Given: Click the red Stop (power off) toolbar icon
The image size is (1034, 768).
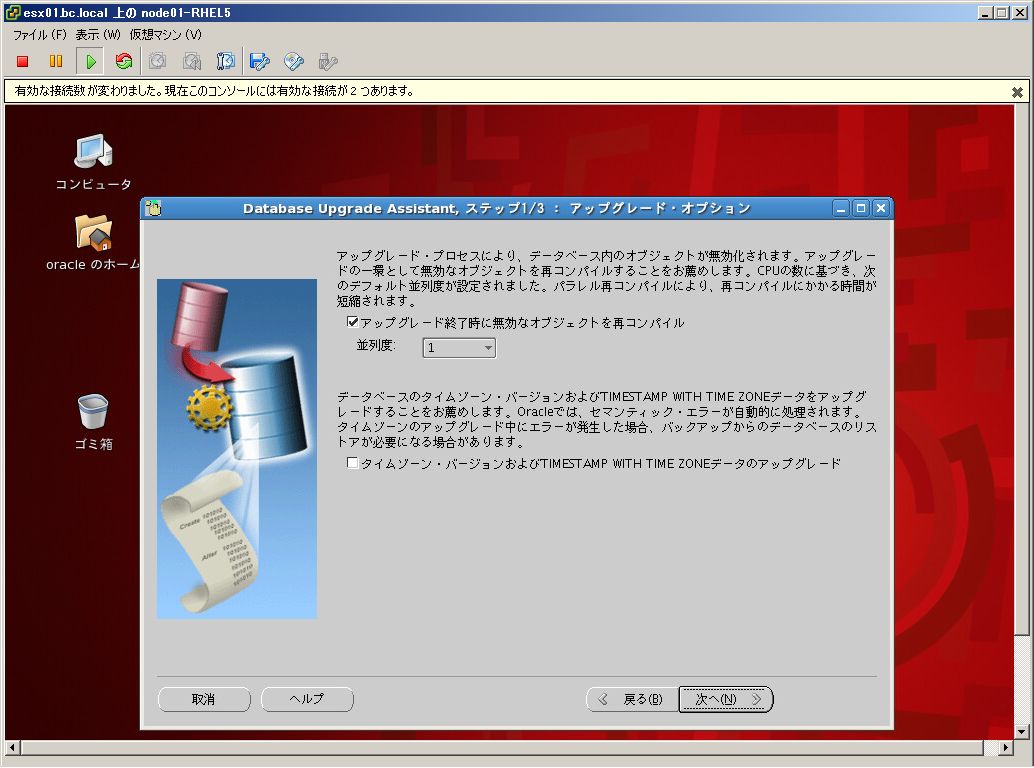Looking at the screenshot, I should 22,61.
